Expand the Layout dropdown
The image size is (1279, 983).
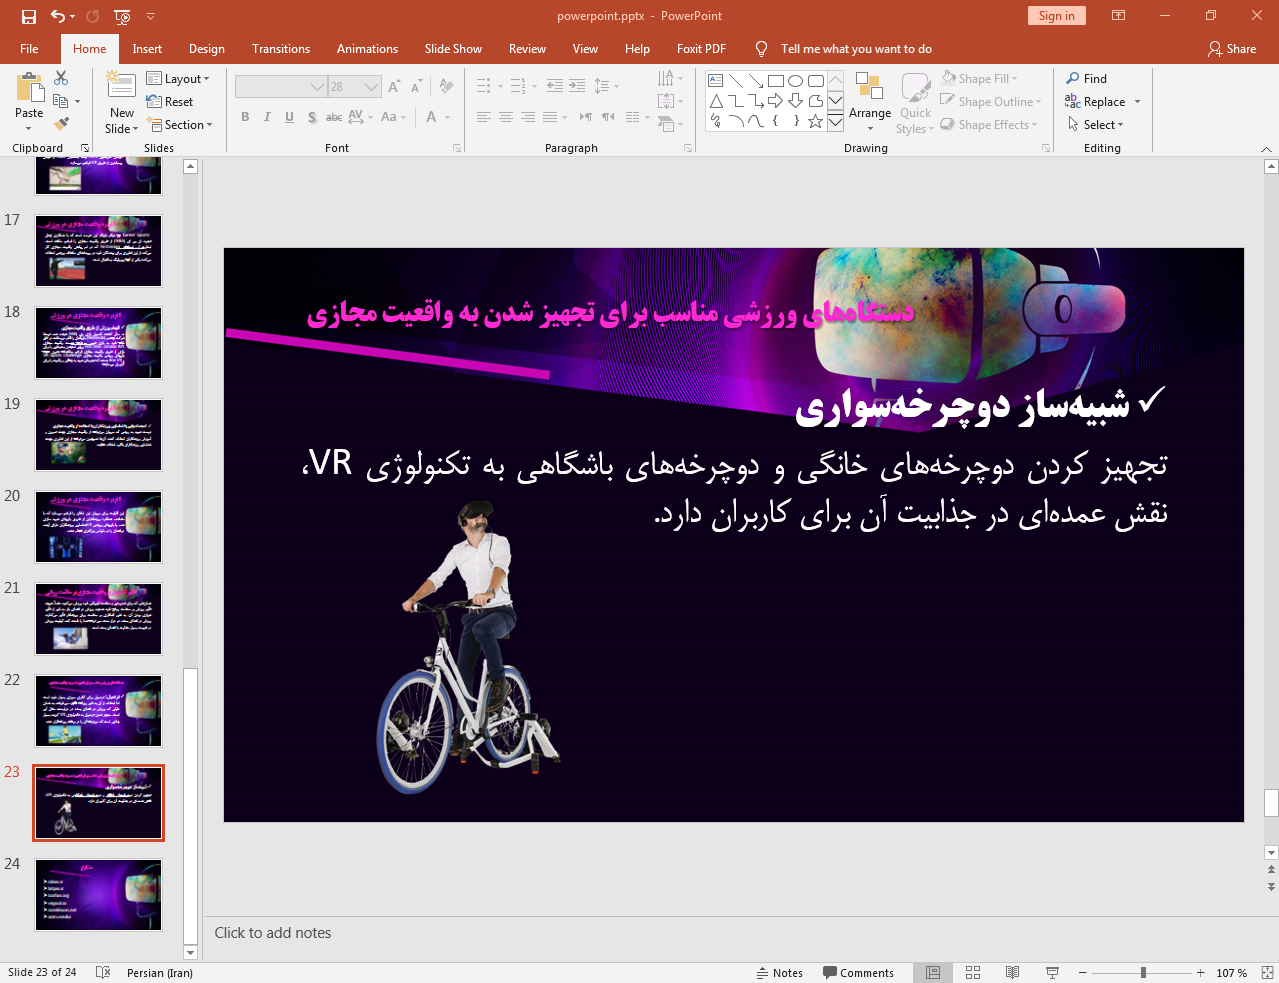pyautogui.click(x=178, y=79)
